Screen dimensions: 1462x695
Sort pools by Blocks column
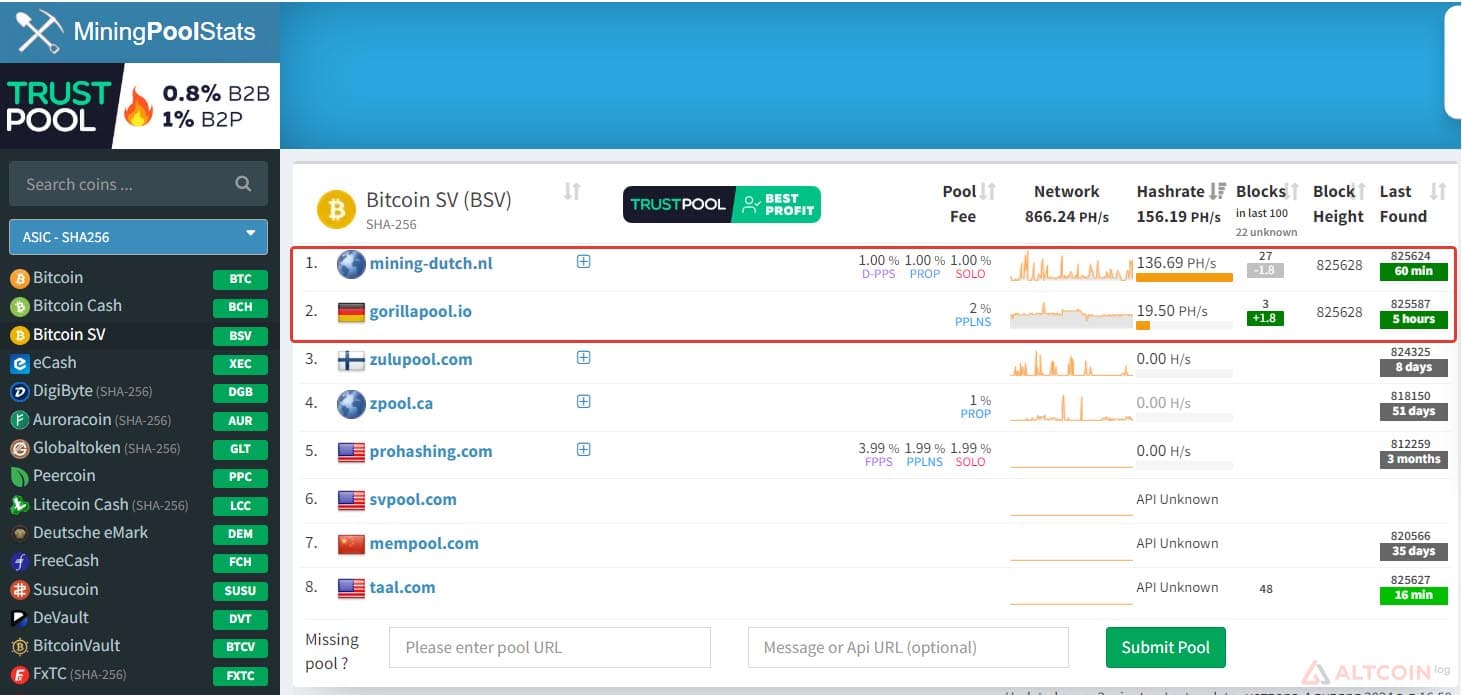1292,191
